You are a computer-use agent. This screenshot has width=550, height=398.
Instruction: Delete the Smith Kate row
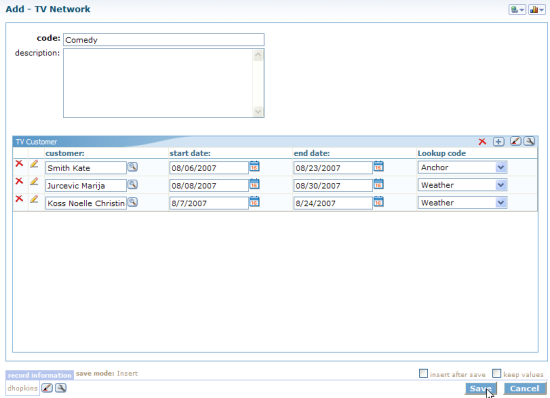click(x=19, y=163)
